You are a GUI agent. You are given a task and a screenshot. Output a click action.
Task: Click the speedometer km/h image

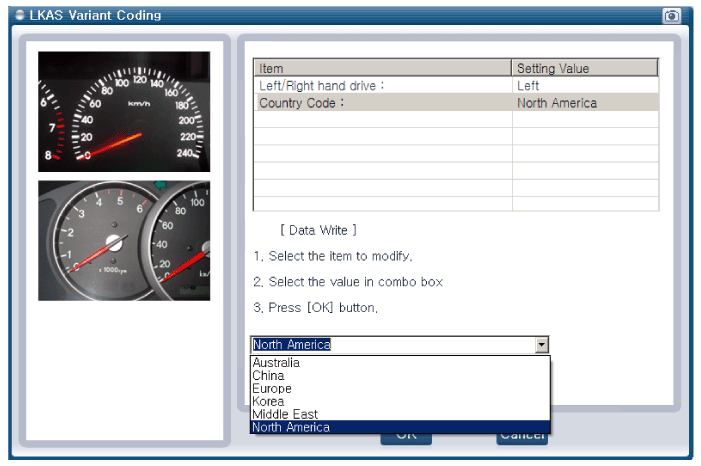click(124, 112)
